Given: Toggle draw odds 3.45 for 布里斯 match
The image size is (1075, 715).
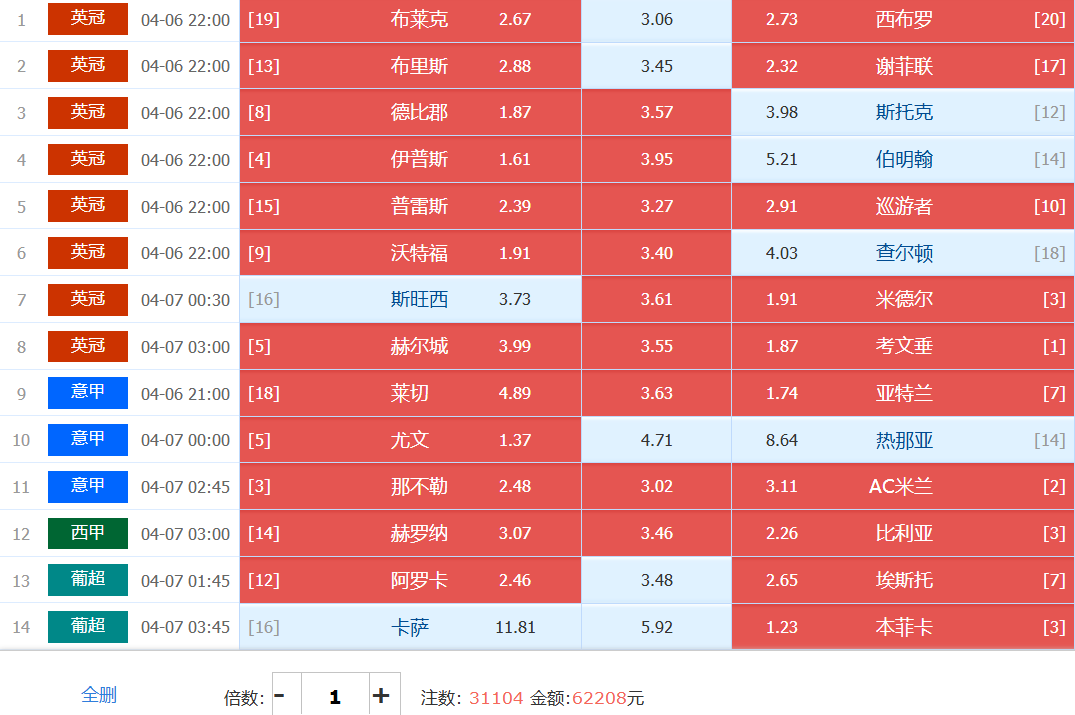Looking at the screenshot, I should (x=656, y=66).
